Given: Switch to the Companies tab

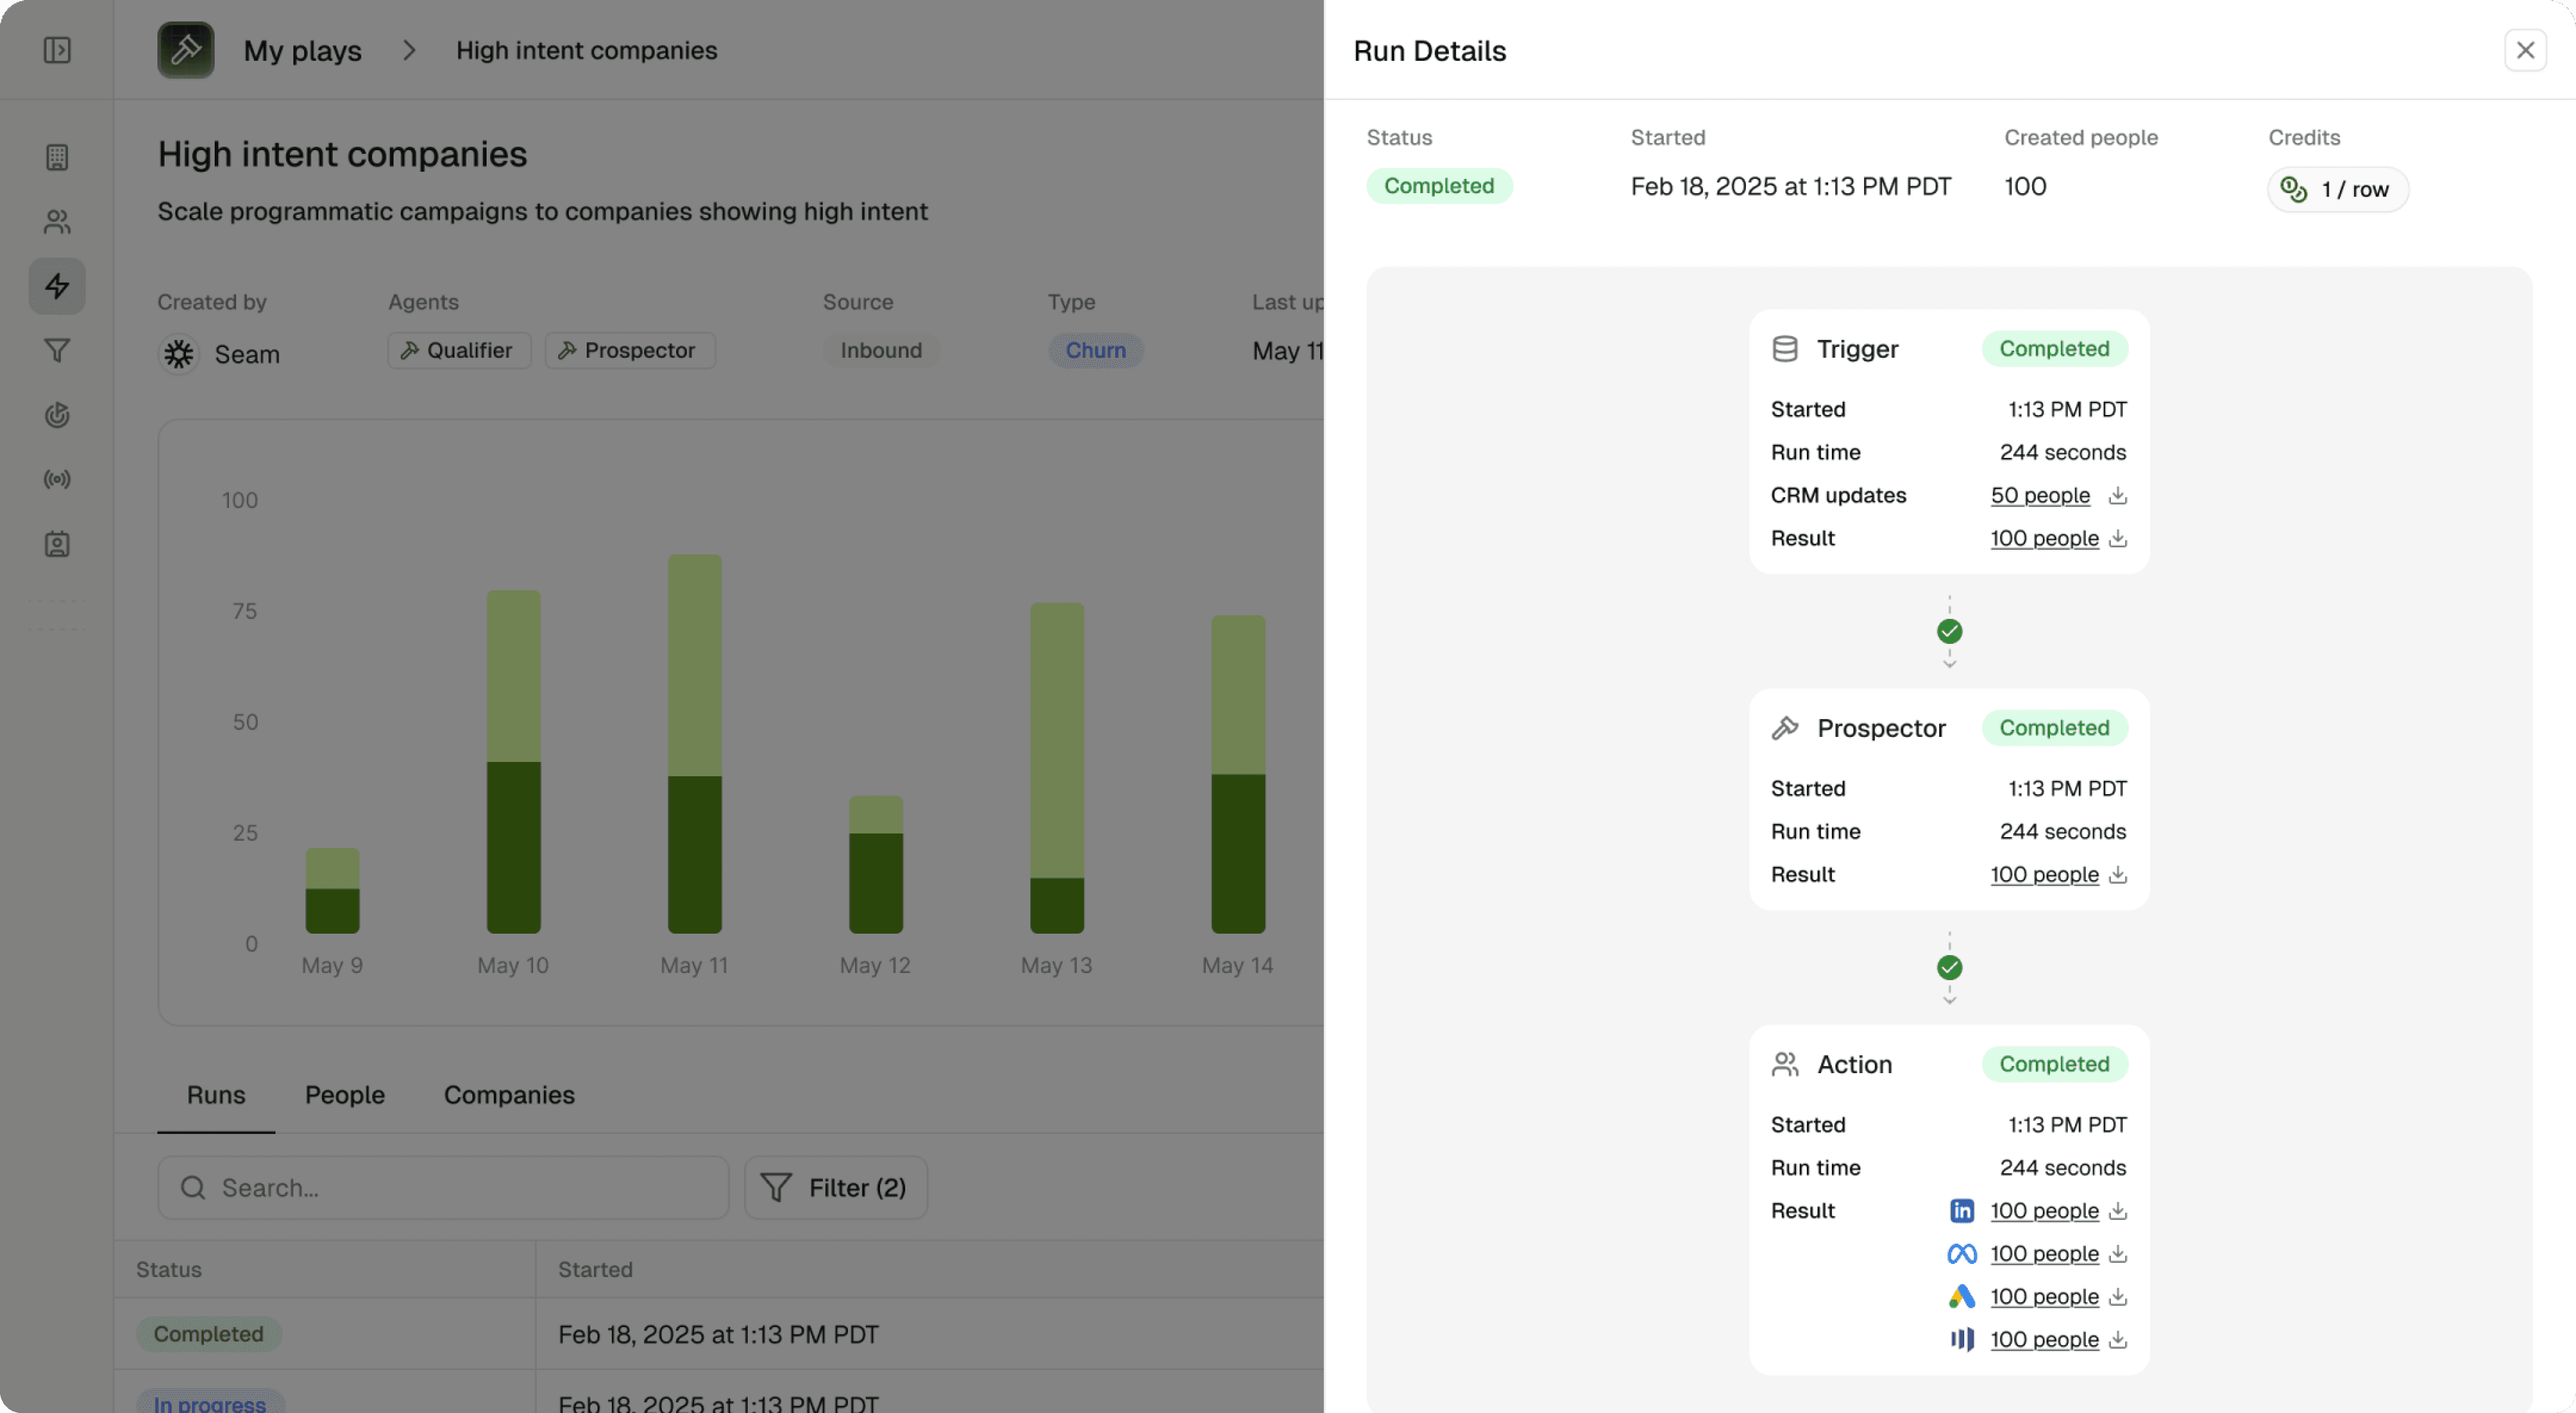Looking at the screenshot, I should pyautogui.click(x=509, y=1094).
